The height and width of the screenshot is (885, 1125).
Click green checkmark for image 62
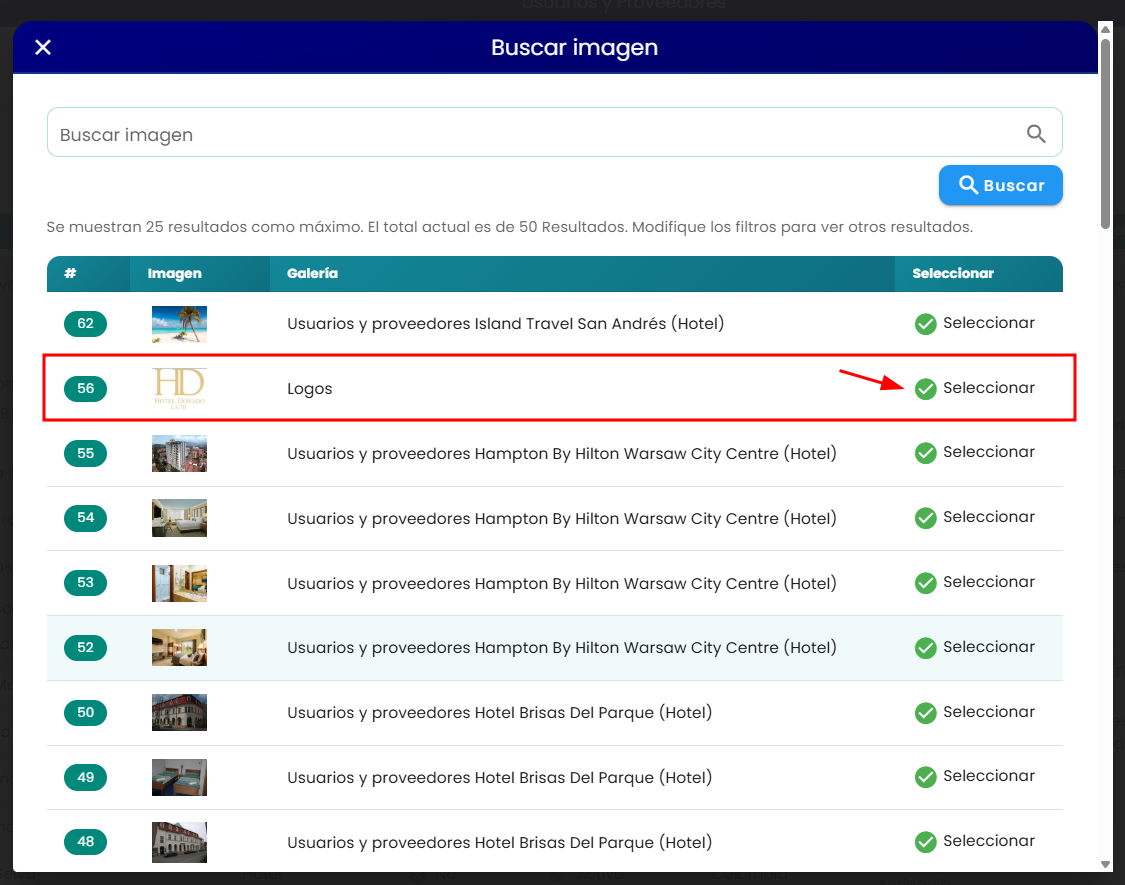pos(926,324)
